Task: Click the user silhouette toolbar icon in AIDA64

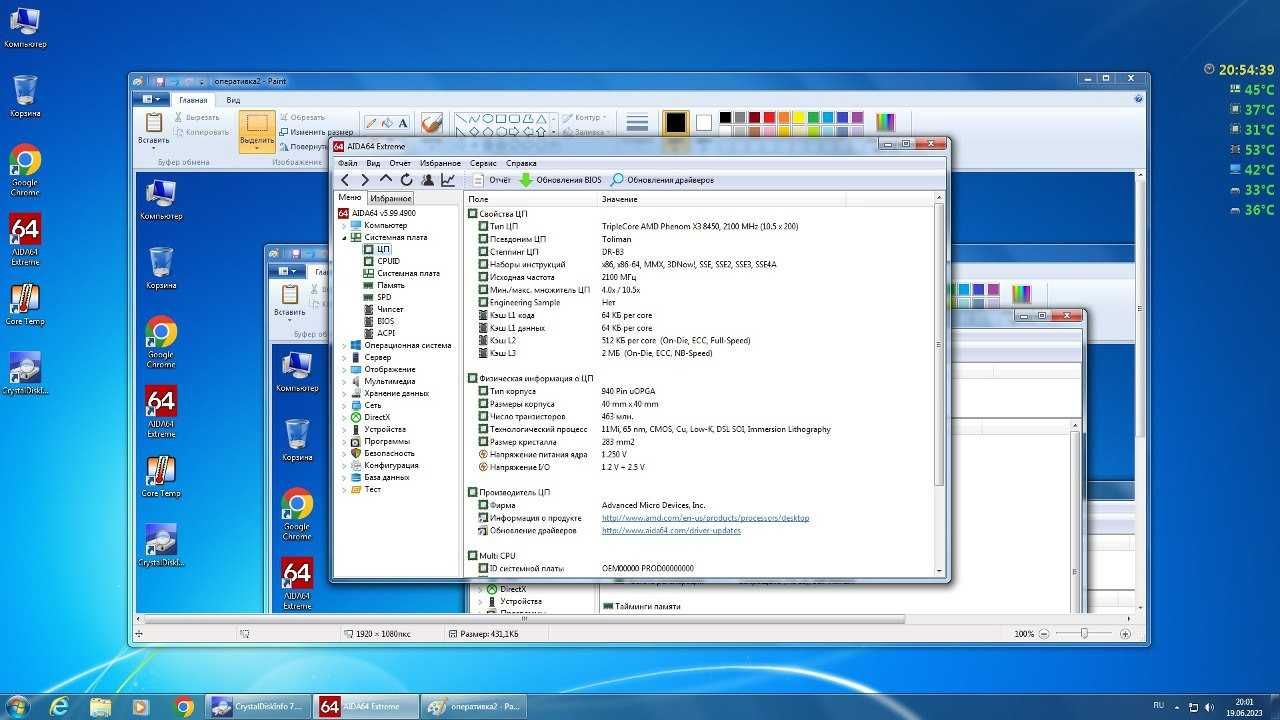Action: click(427, 180)
